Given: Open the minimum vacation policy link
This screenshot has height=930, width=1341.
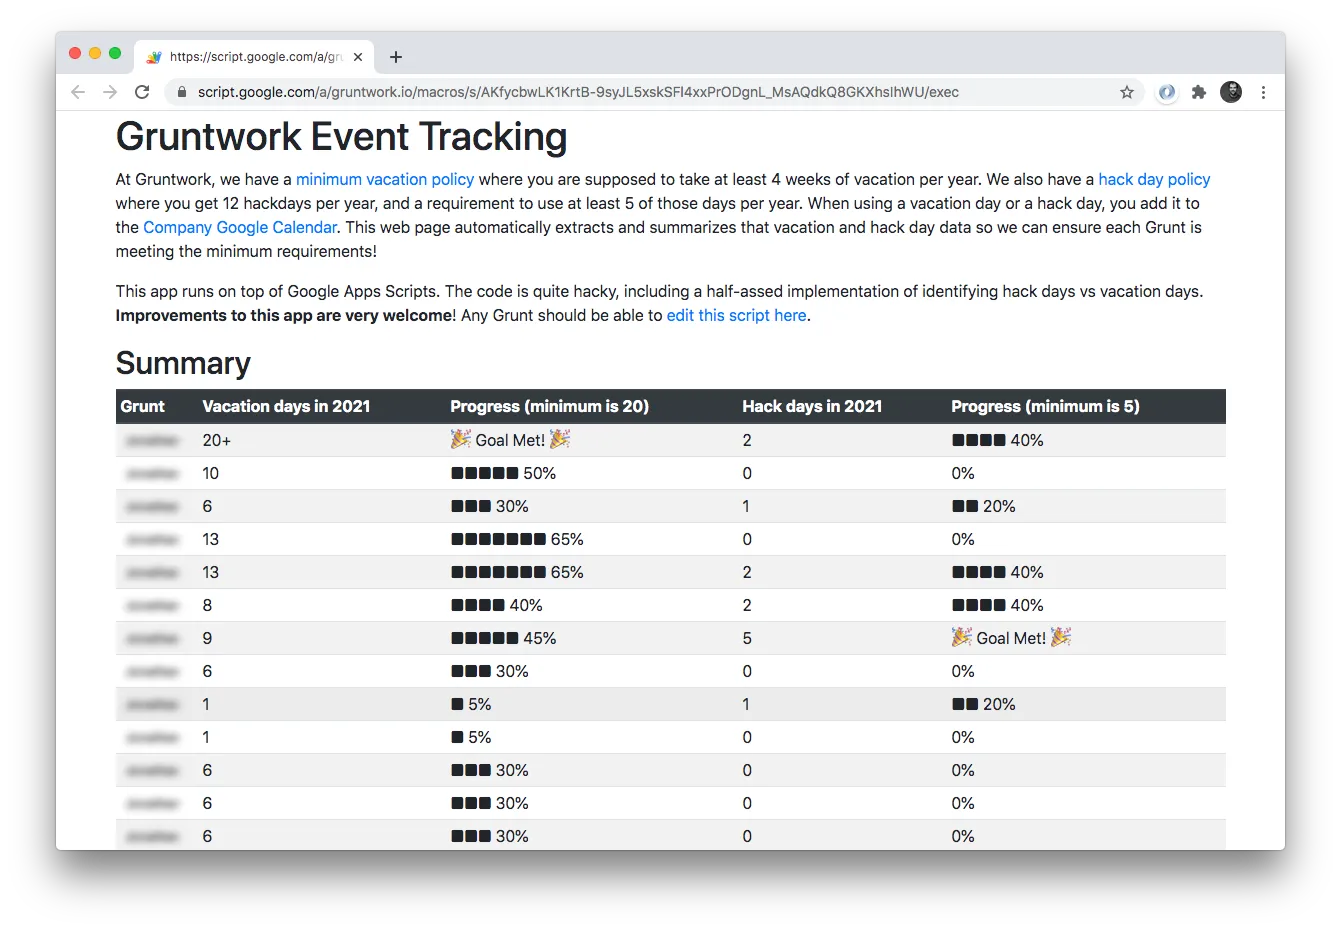Looking at the screenshot, I should [385, 179].
